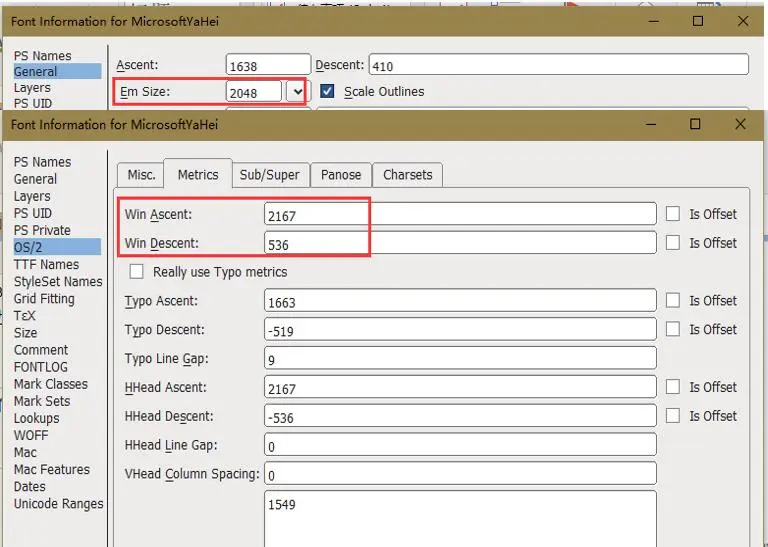The height and width of the screenshot is (547, 768).
Task: Select the Comment category
Action: pyautogui.click(x=41, y=350)
